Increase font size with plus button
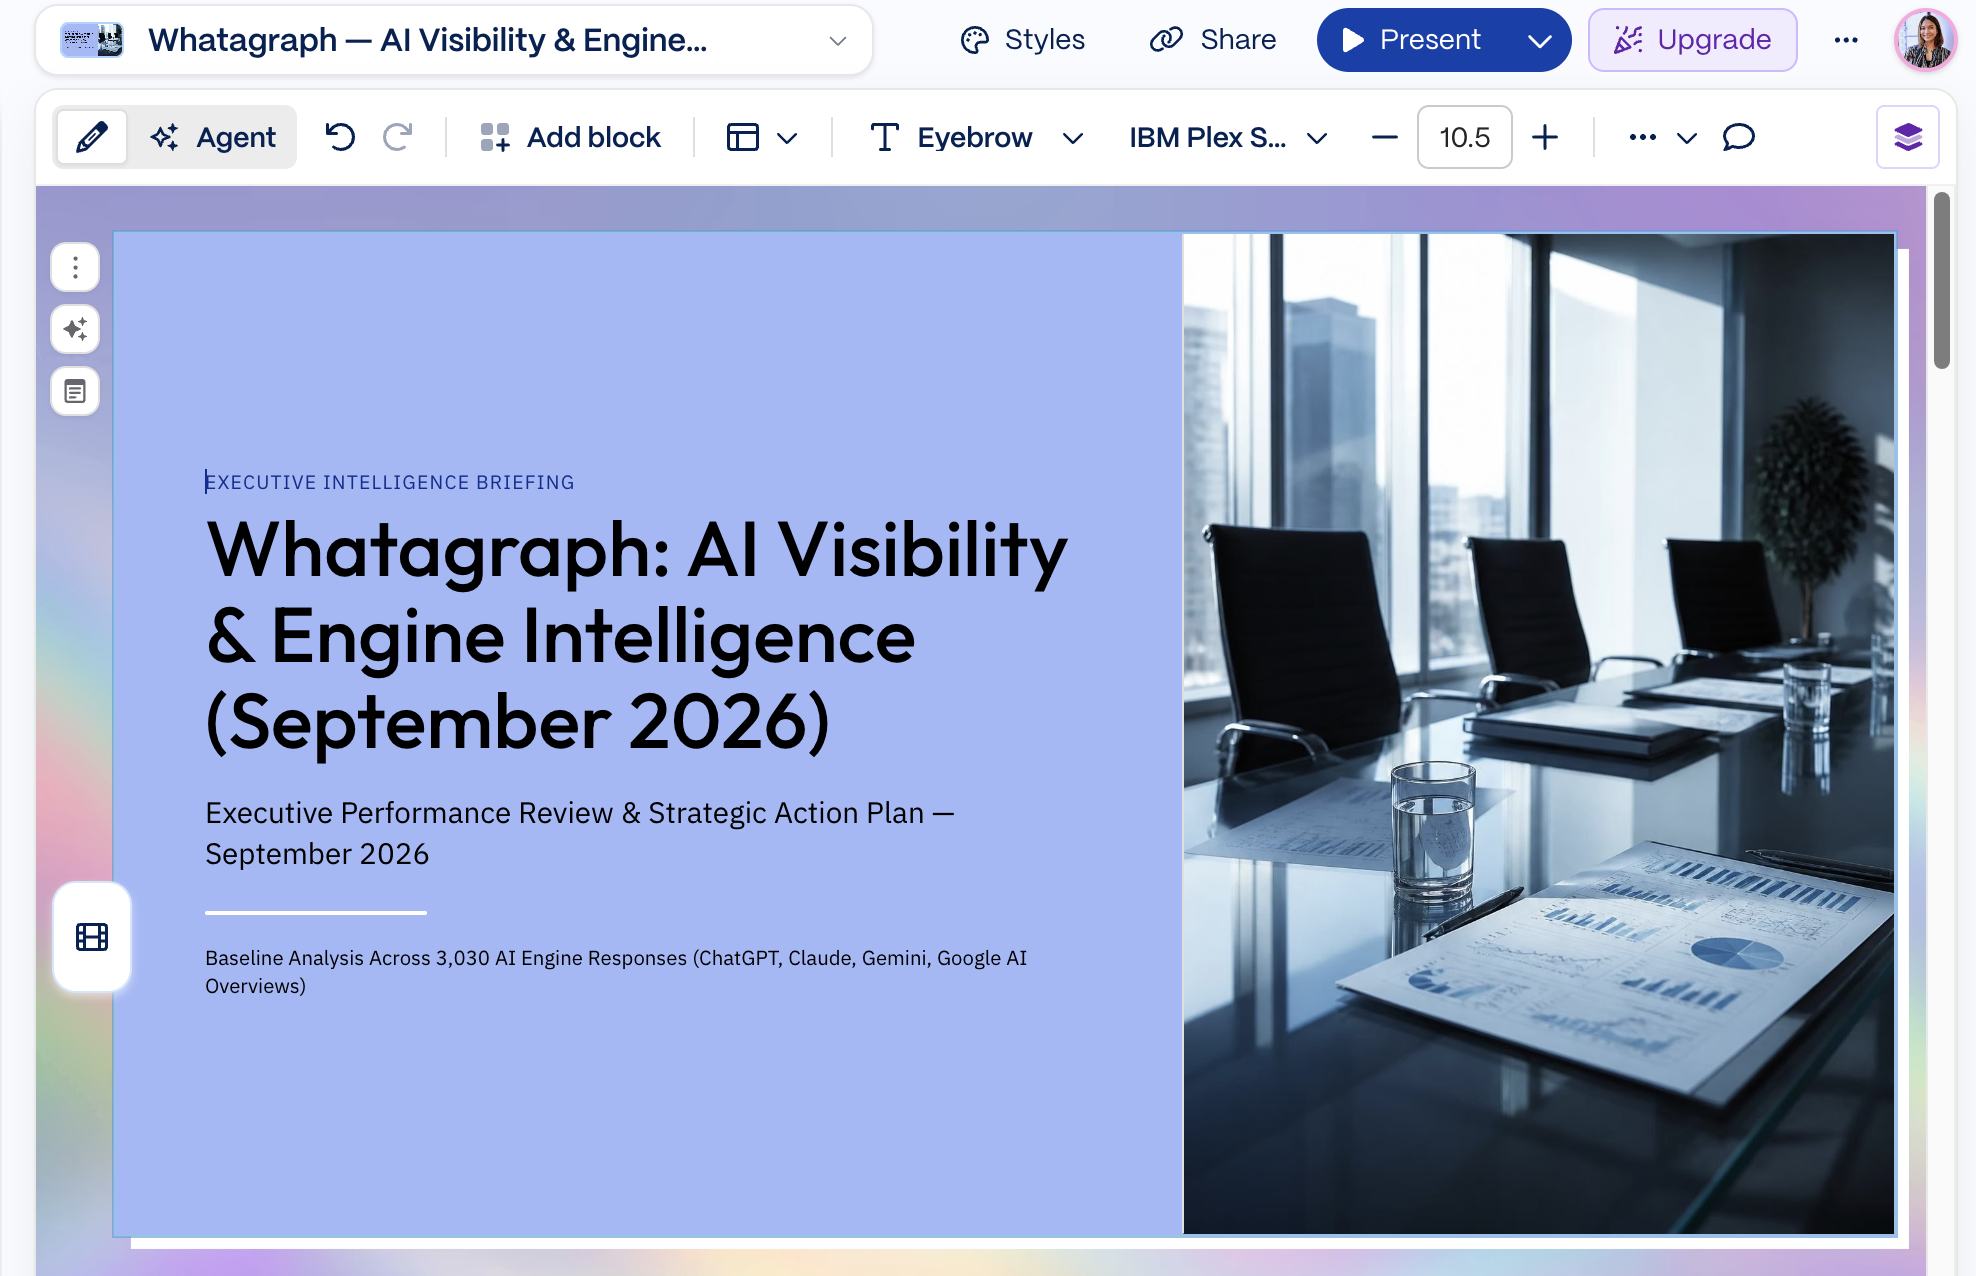This screenshot has height=1276, width=1976. click(1545, 137)
